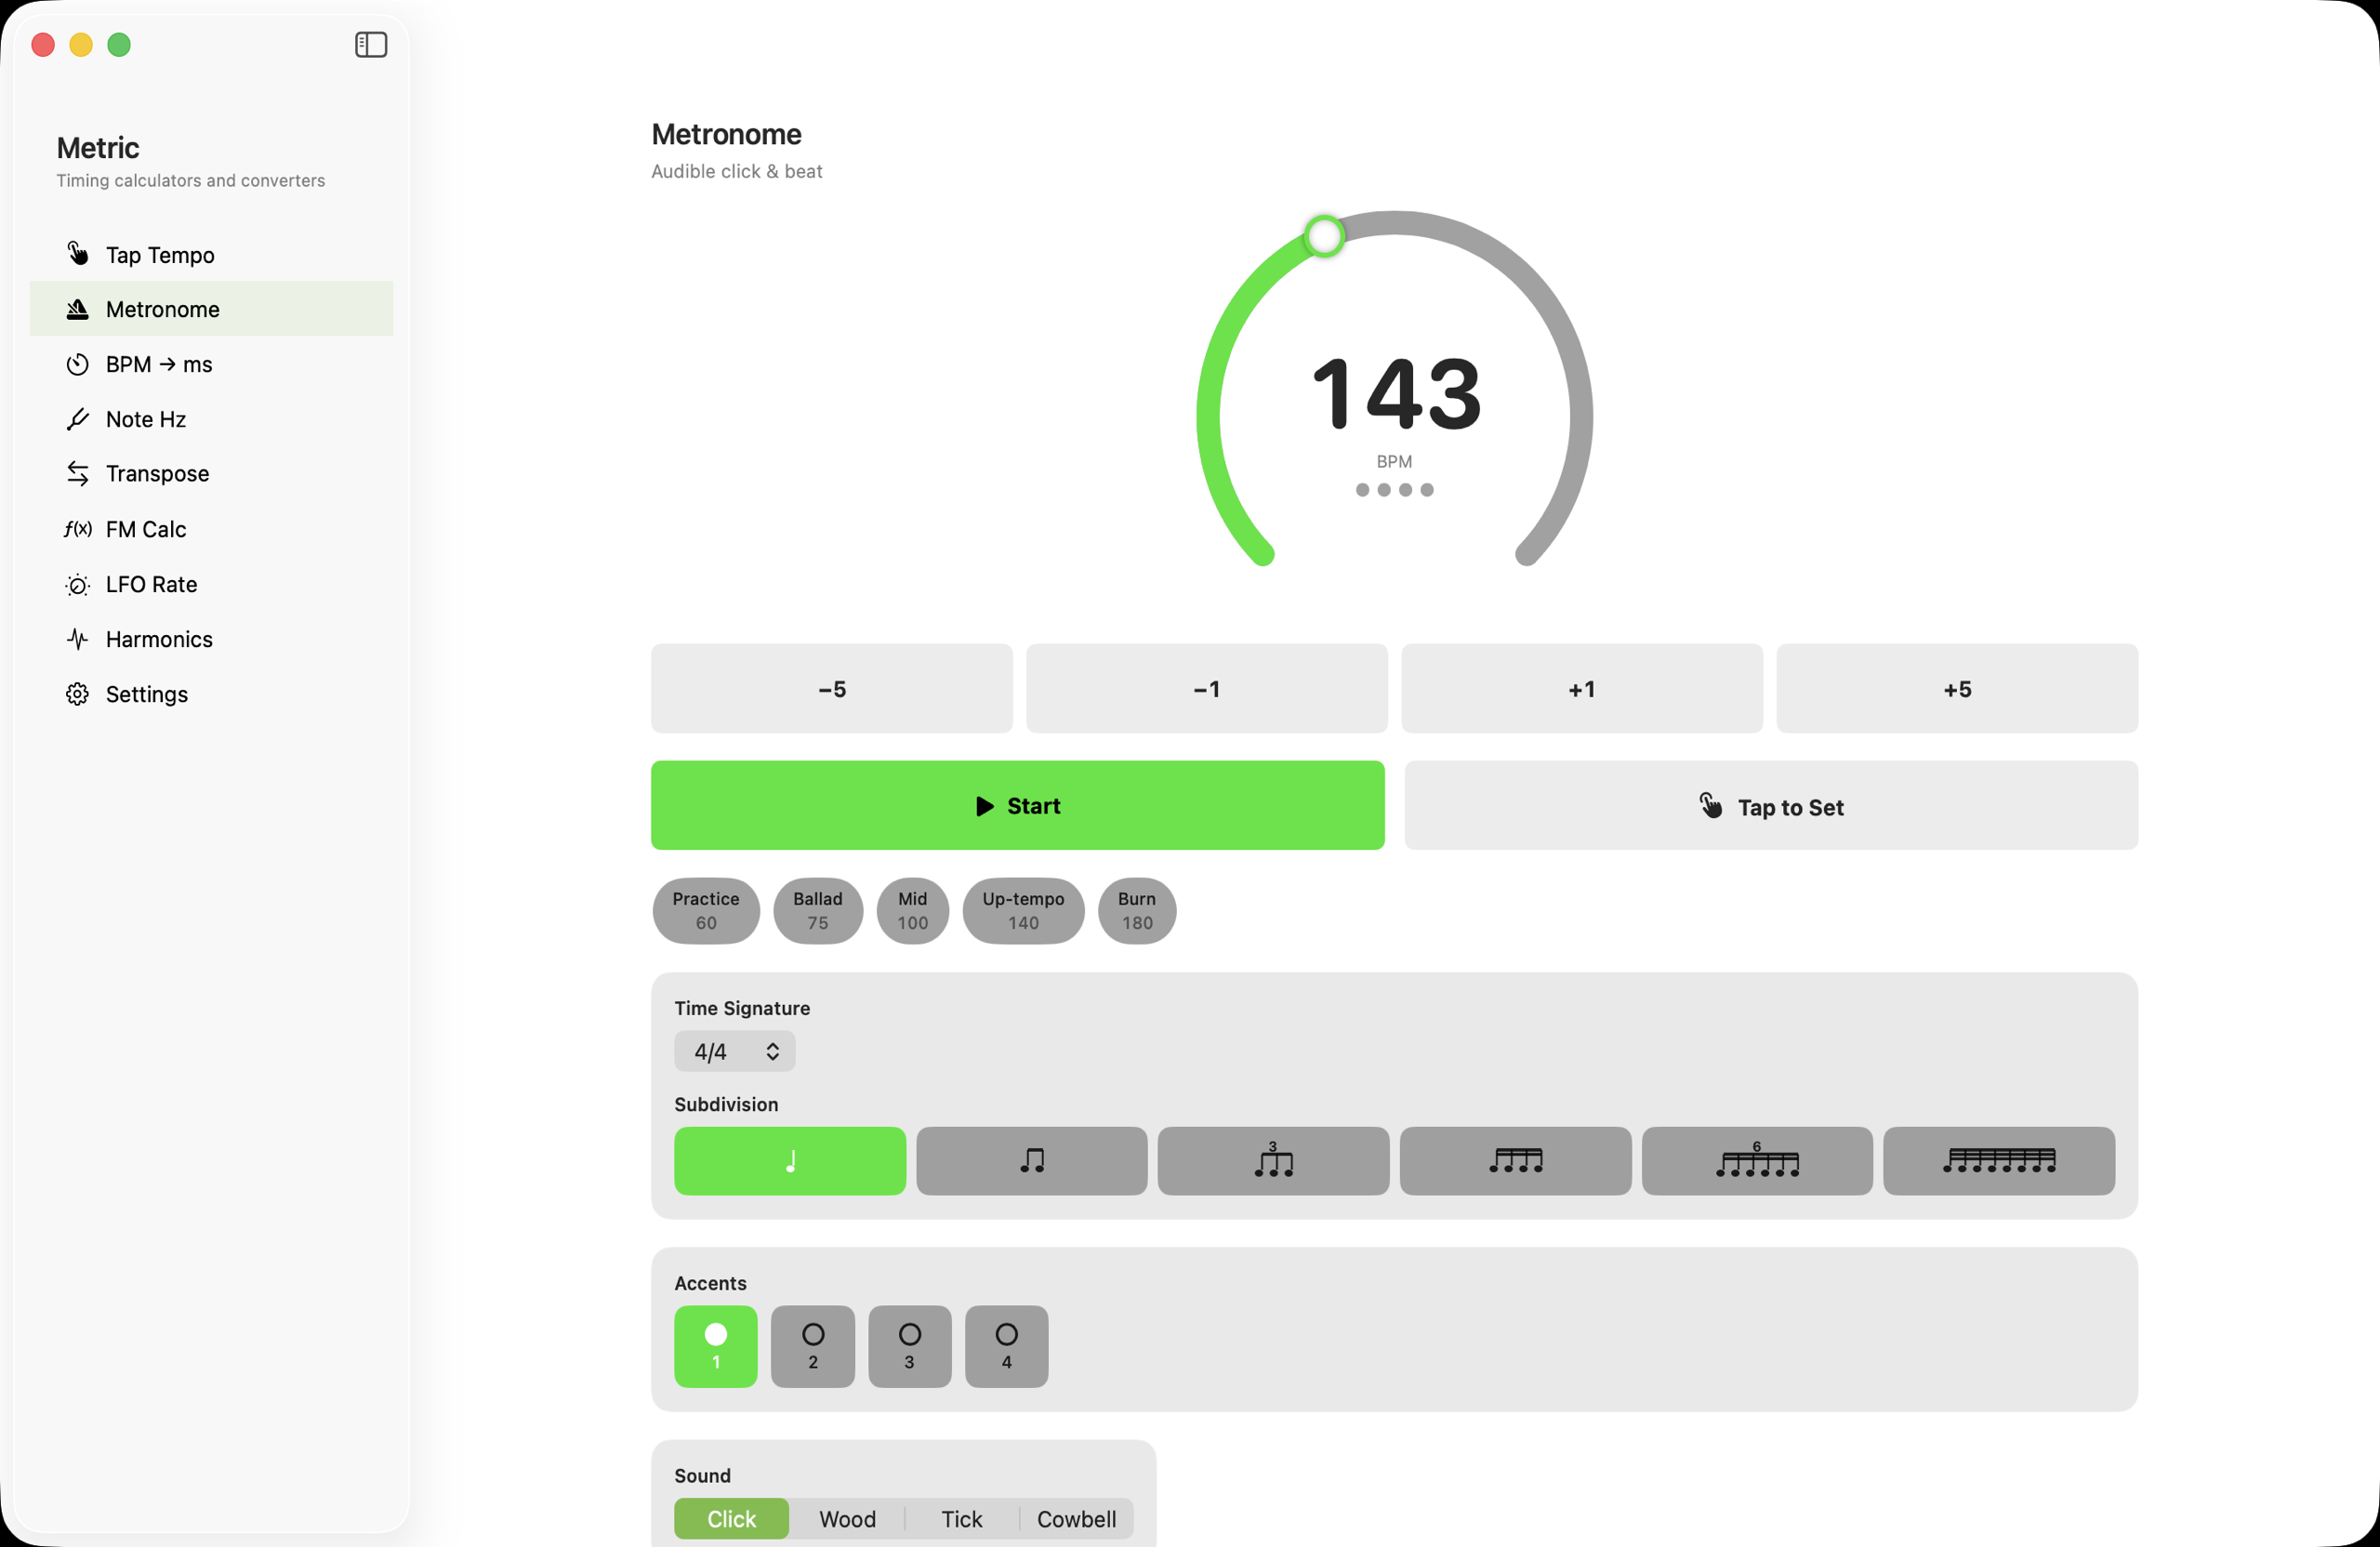Click the FM Calc function icon
Screen dimensions: 2380x1547
coord(77,529)
